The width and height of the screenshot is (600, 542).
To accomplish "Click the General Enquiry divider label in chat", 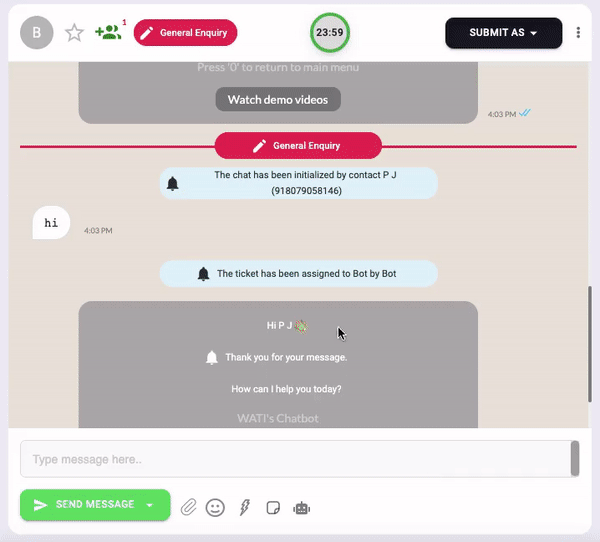I will coord(298,145).
